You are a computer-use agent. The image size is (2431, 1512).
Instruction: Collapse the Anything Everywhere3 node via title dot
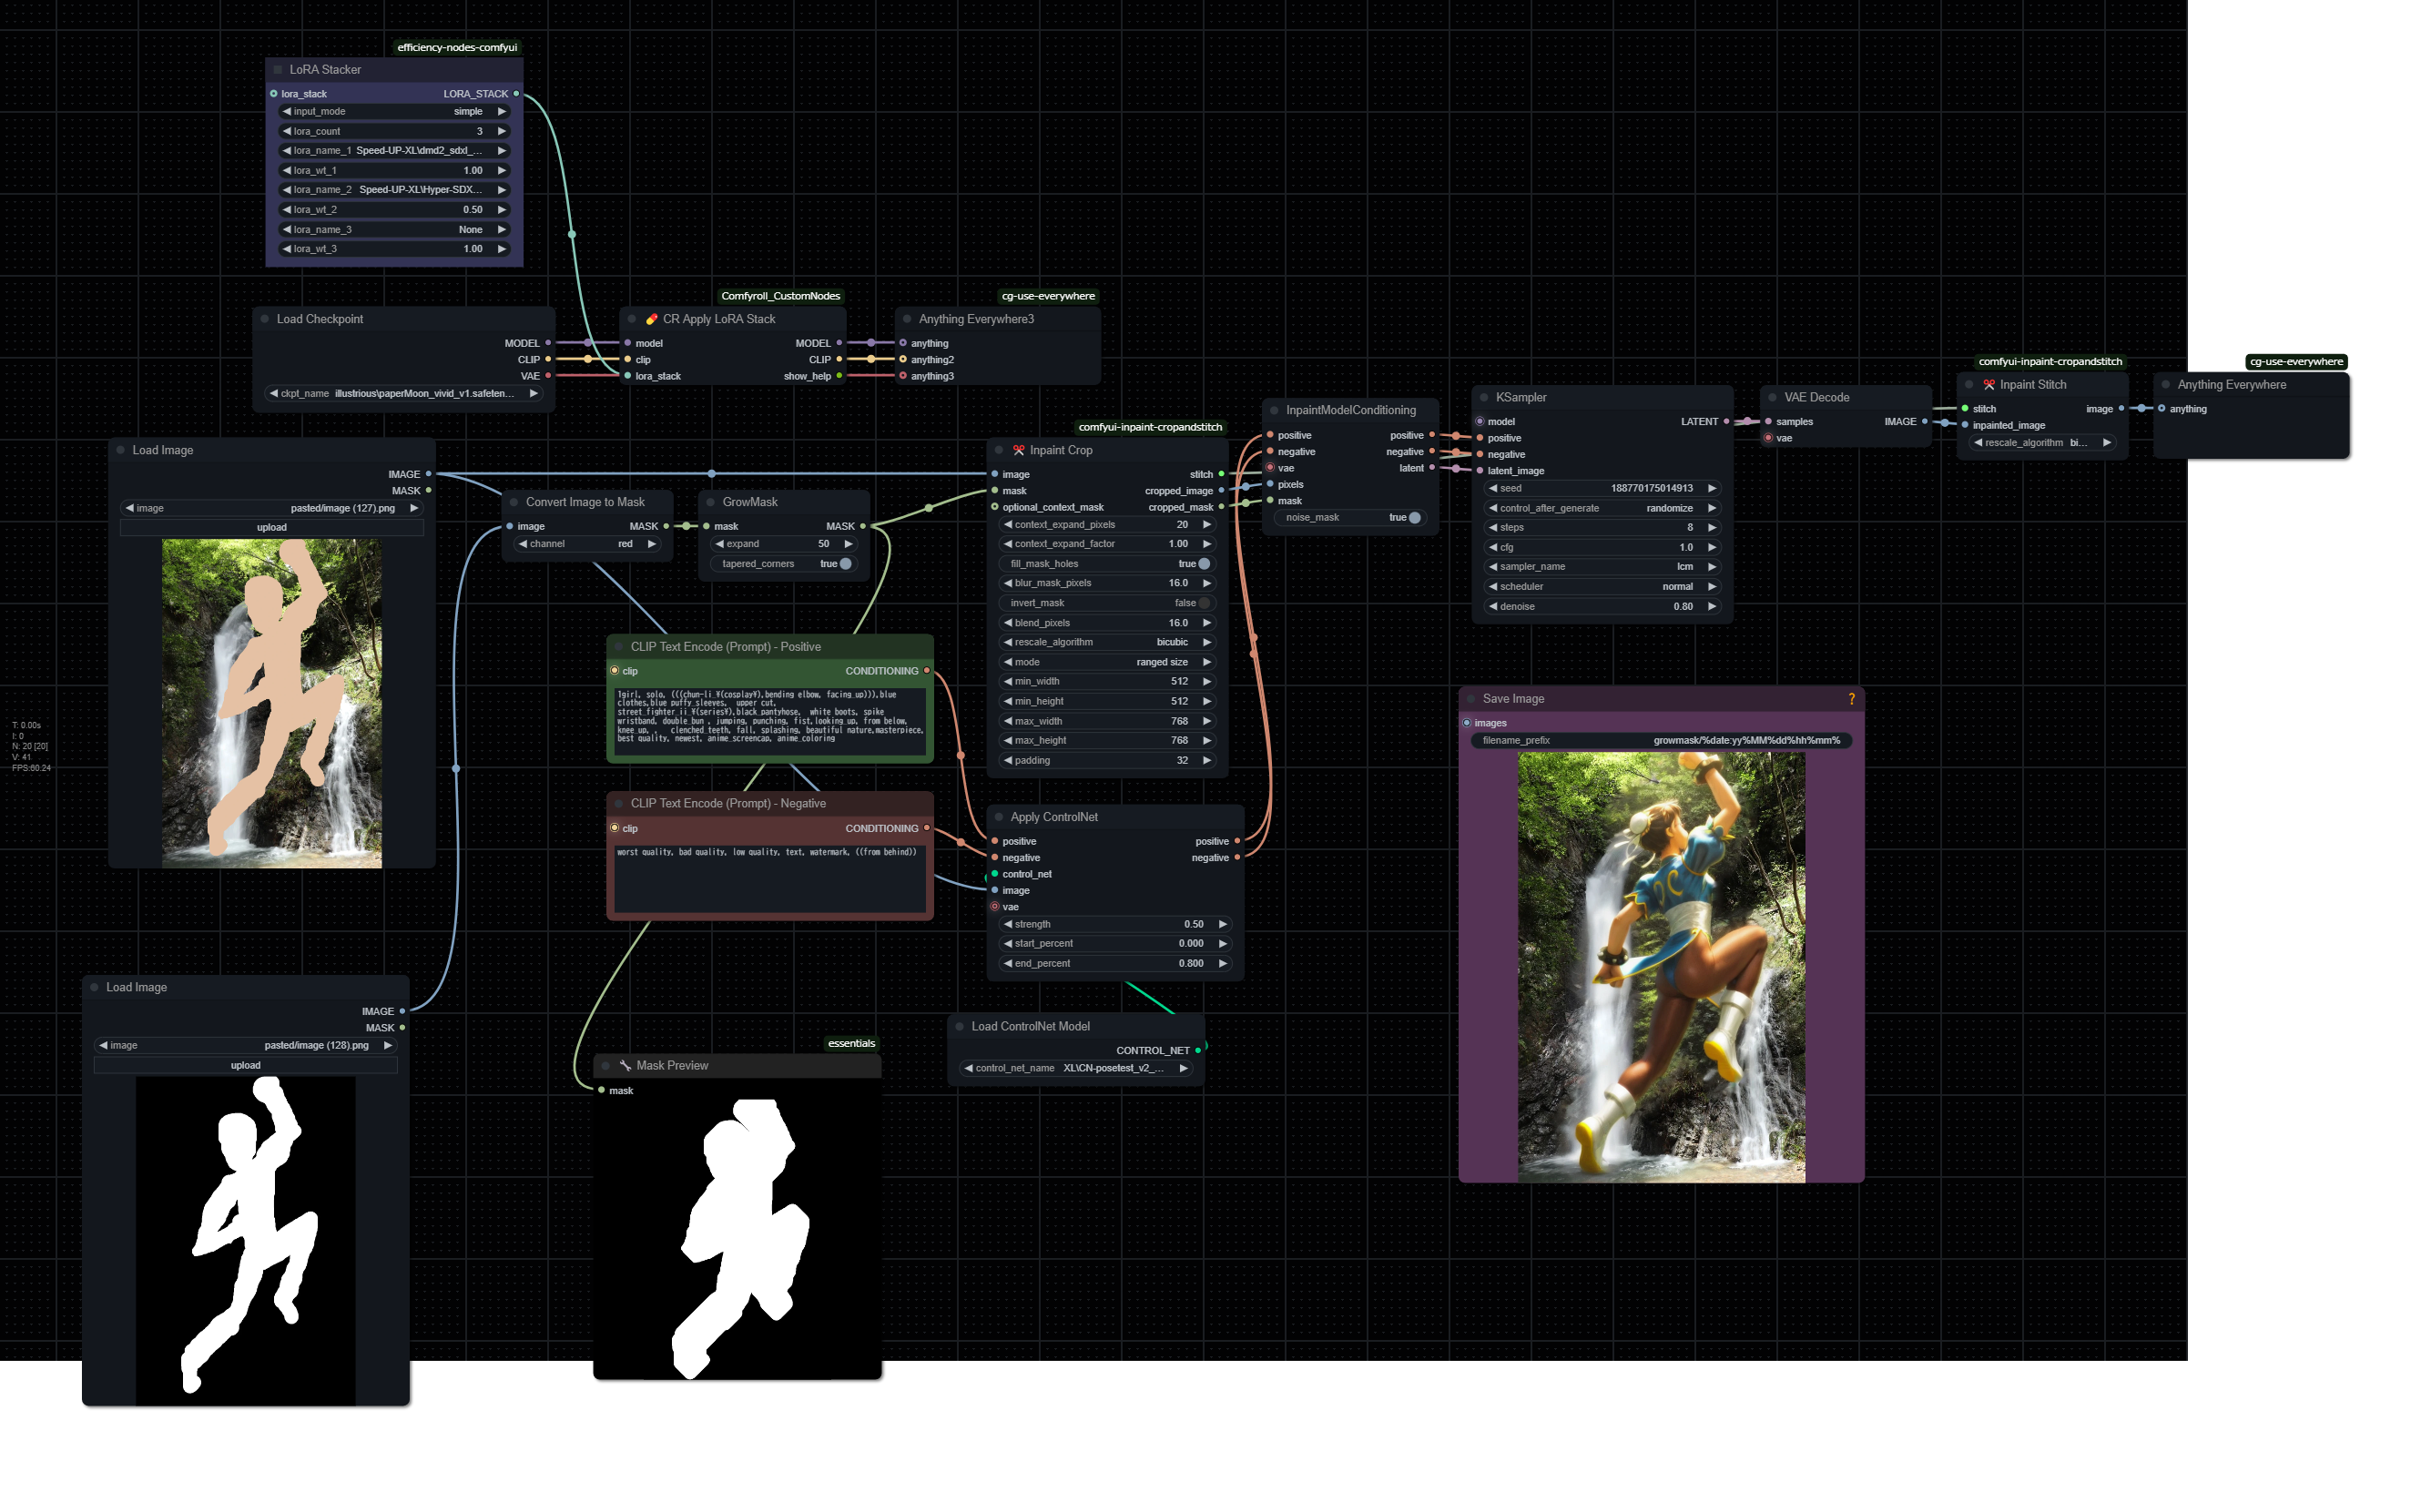tap(907, 319)
